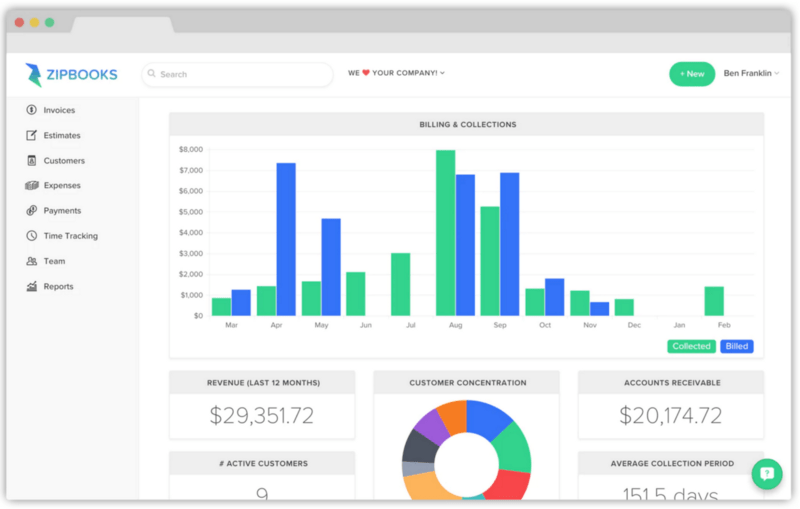
Task: Click the Time Tracking clock icon
Action: coord(32,236)
